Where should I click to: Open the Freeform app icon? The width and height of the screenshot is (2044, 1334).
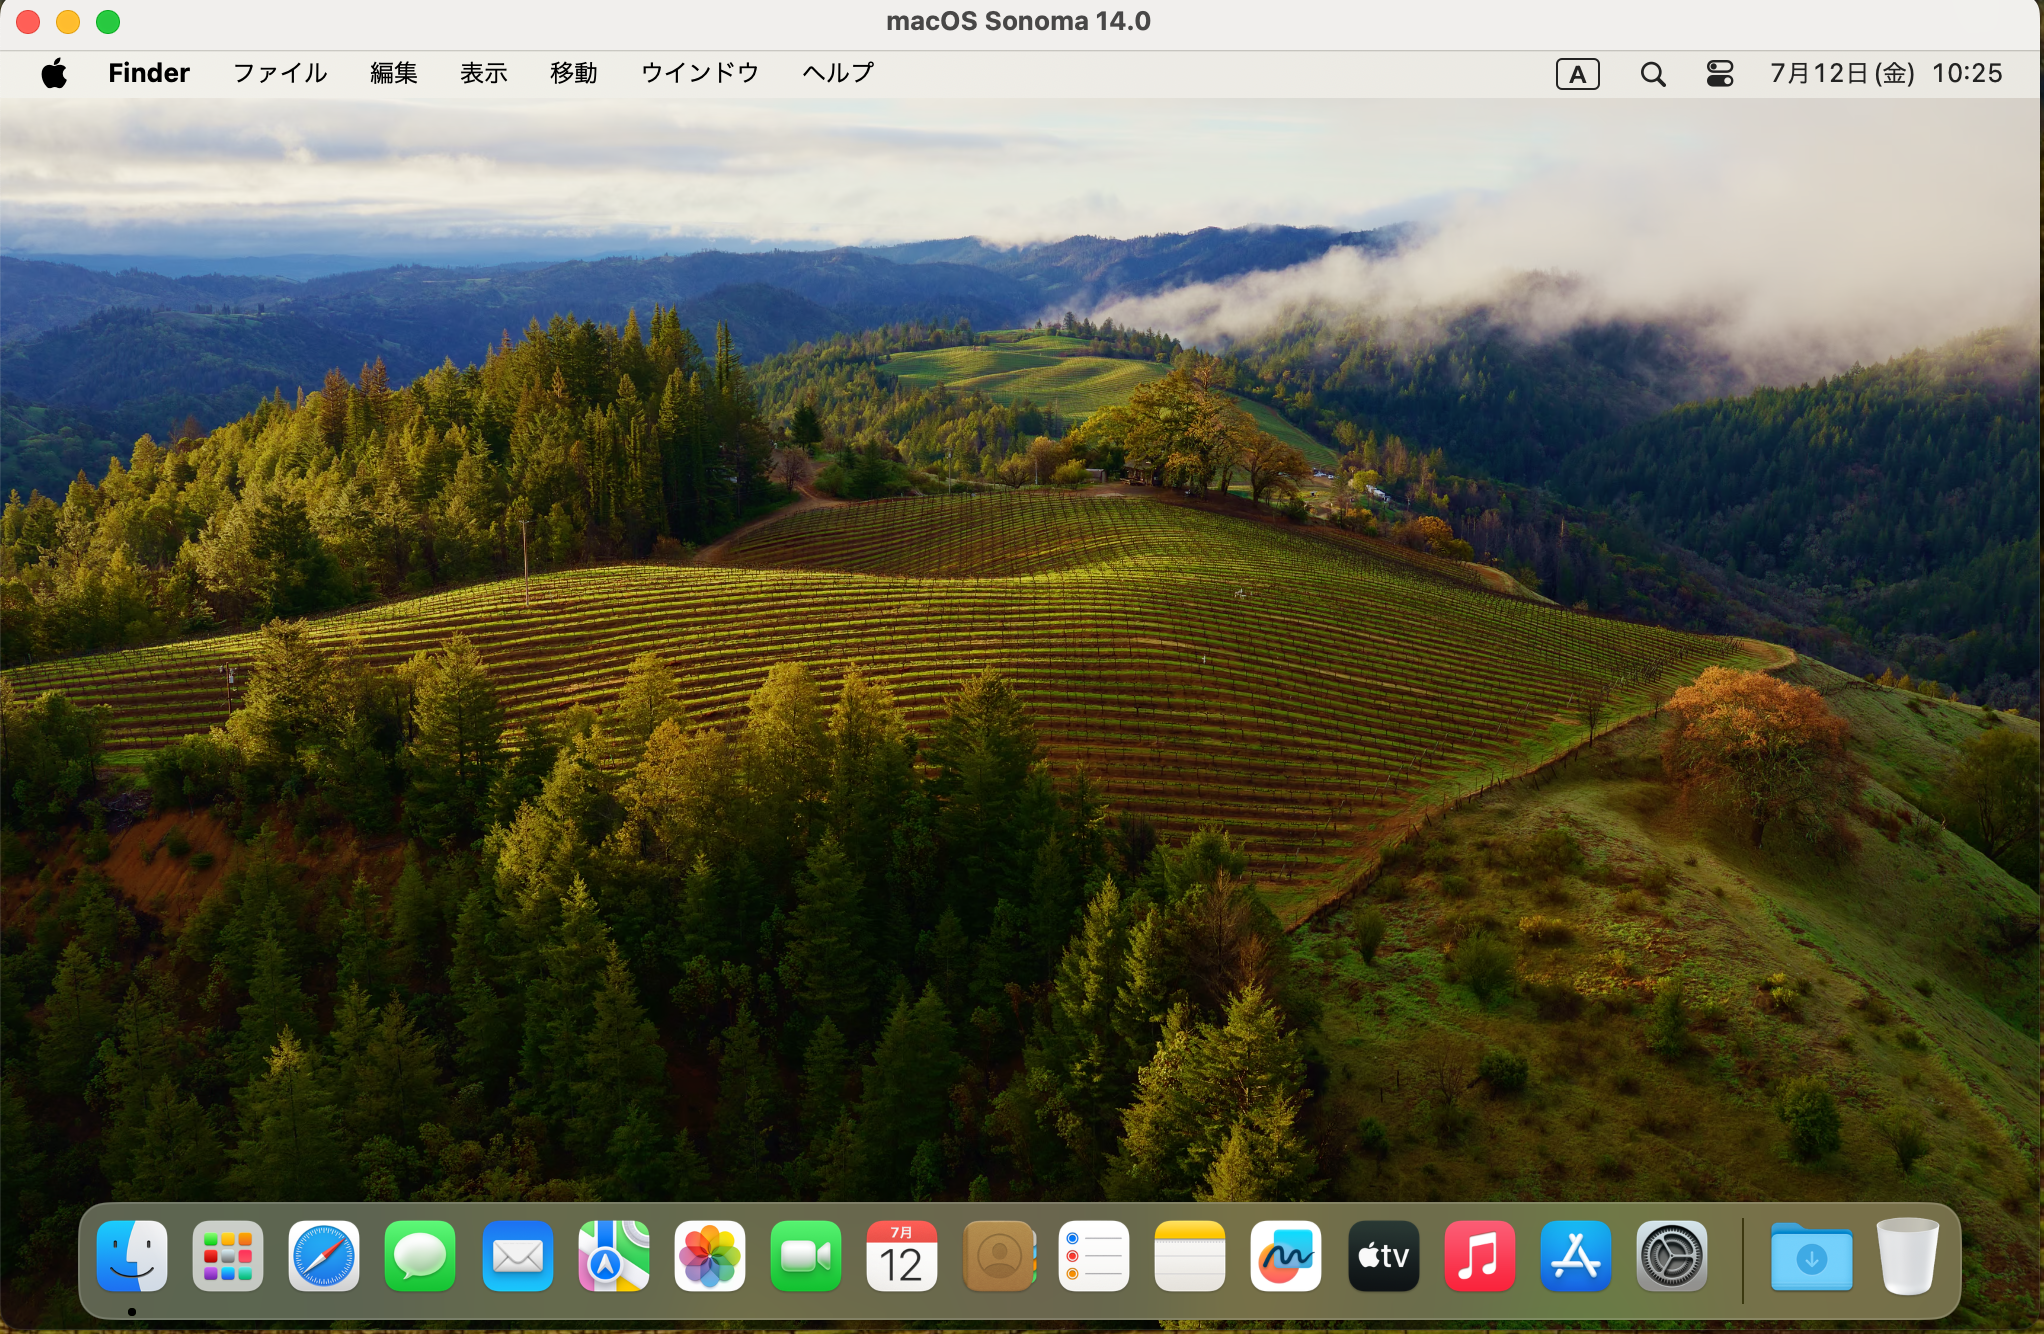1286,1256
